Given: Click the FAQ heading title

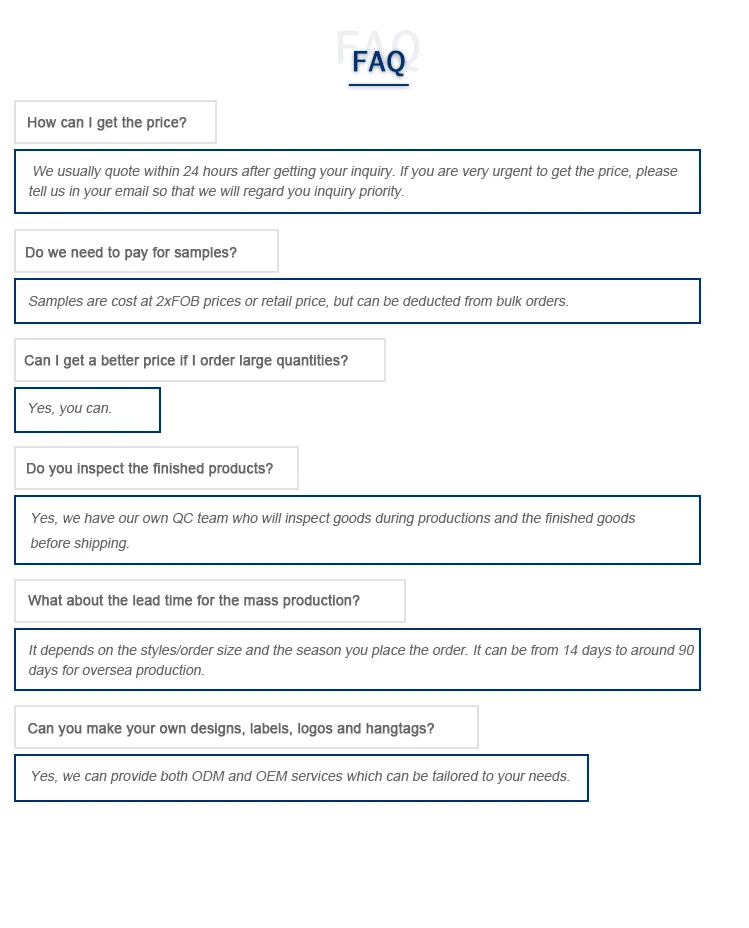Looking at the screenshot, I should pyautogui.click(x=379, y=62).
